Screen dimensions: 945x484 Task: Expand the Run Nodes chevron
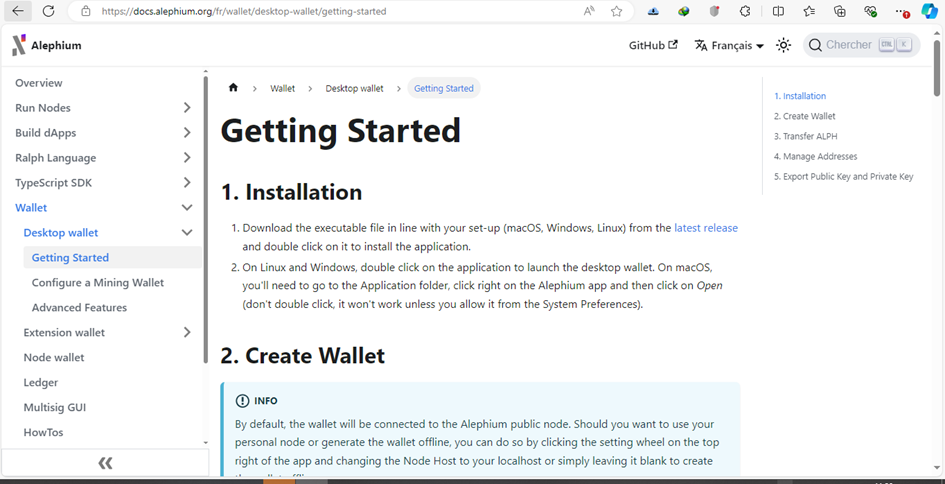(187, 108)
